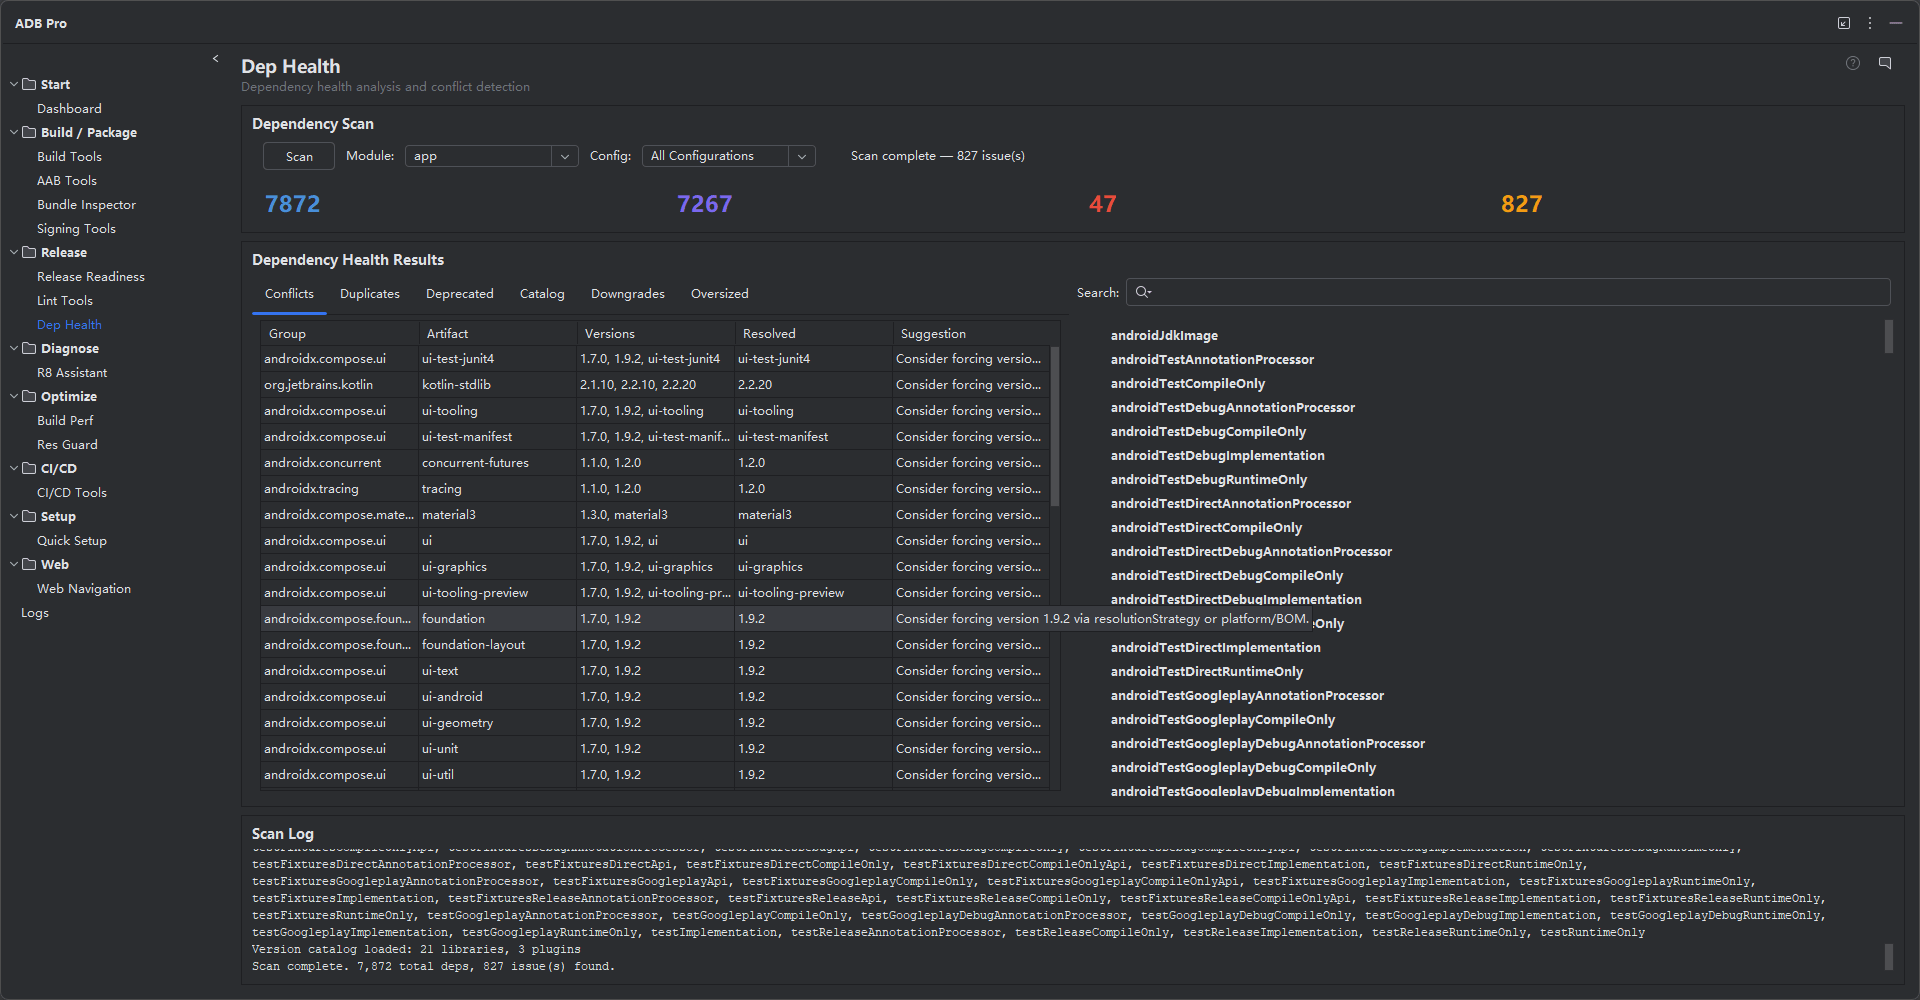Click the Build / Package folder icon
Image resolution: width=1920 pixels, height=1000 pixels.
coord(30,132)
